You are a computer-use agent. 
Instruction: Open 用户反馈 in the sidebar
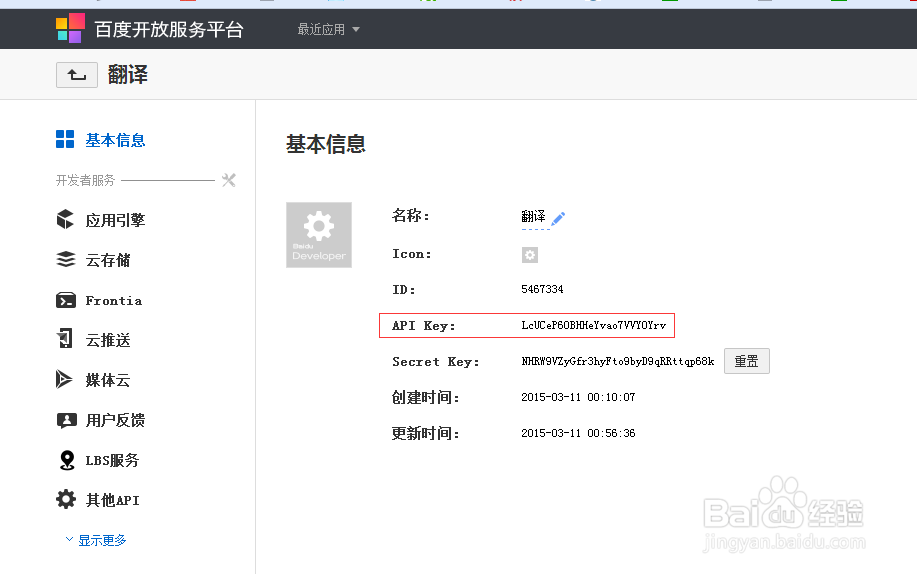coord(115,420)
